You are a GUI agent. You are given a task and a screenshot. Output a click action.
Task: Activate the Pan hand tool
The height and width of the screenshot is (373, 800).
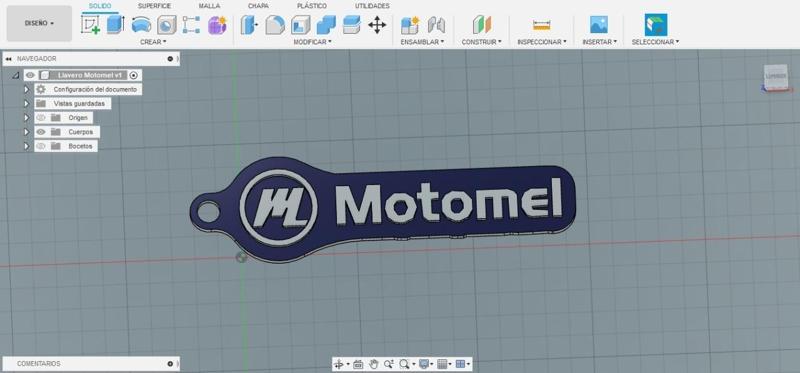tap(373, 364)
